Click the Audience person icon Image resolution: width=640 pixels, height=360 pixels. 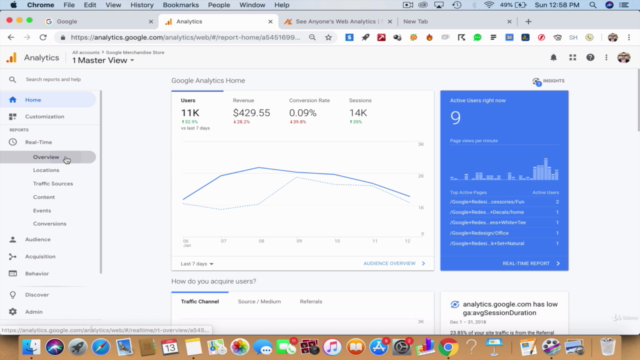(x=13, y=240)
